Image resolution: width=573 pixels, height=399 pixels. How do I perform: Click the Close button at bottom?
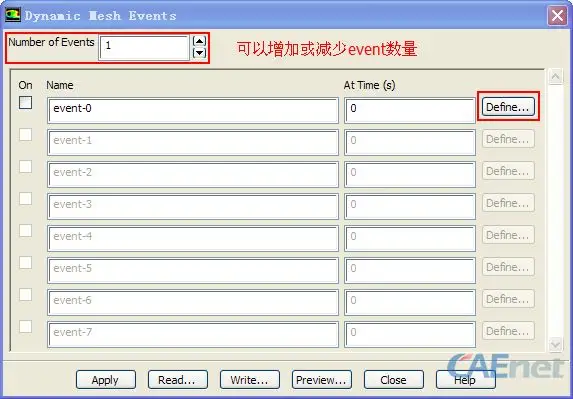point(394,380)
